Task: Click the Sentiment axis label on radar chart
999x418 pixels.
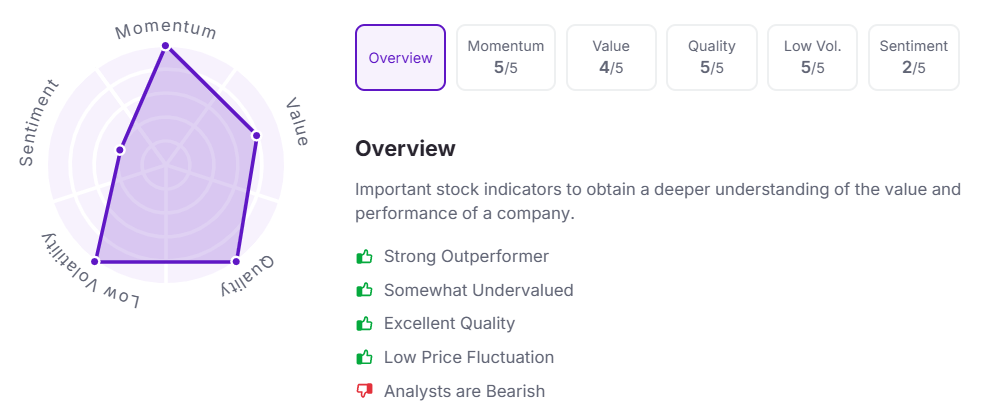Action: coord(40,122)
